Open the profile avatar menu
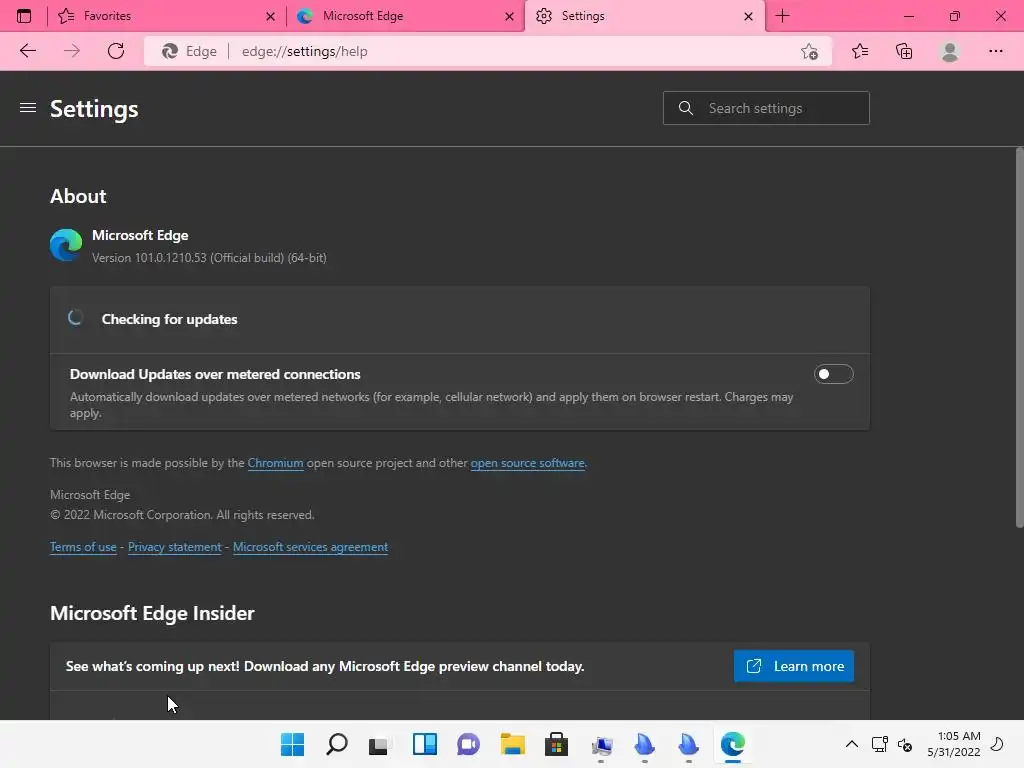Image resolution: width=1024 pixels, height=768 pixels. (x=950, y=51)
